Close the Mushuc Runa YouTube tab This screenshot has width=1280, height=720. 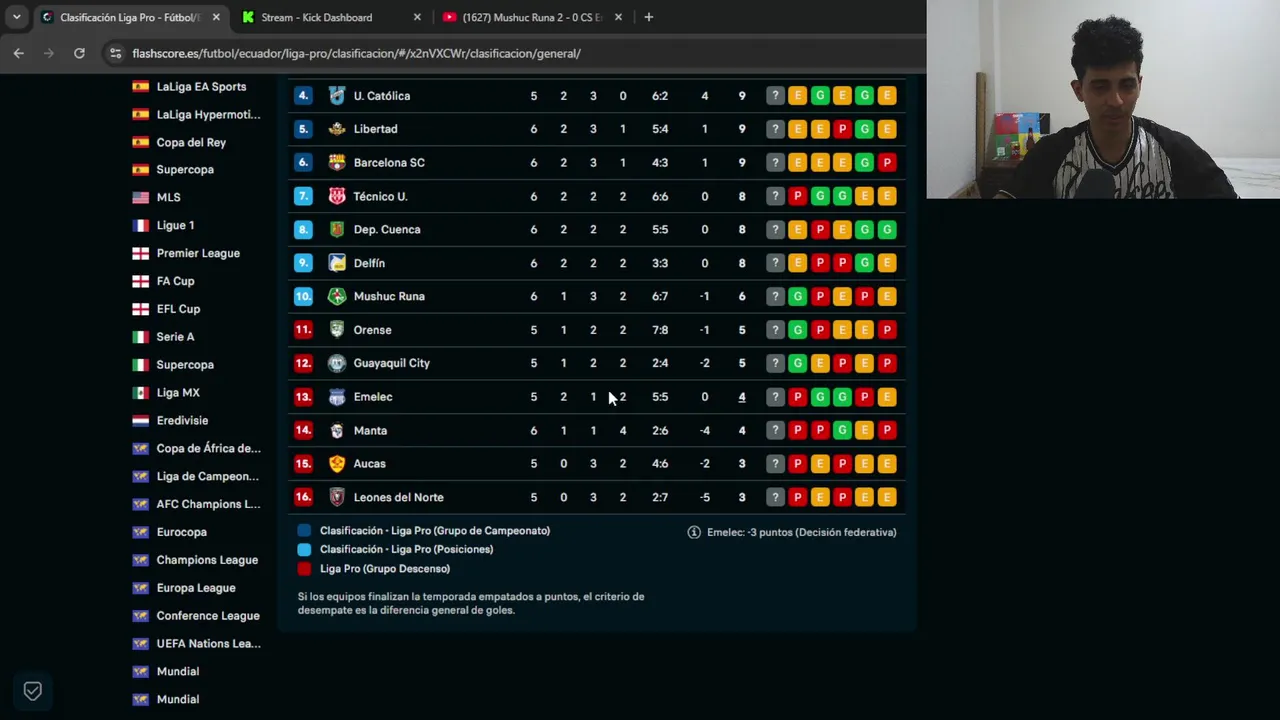click(x=618, y=17)
